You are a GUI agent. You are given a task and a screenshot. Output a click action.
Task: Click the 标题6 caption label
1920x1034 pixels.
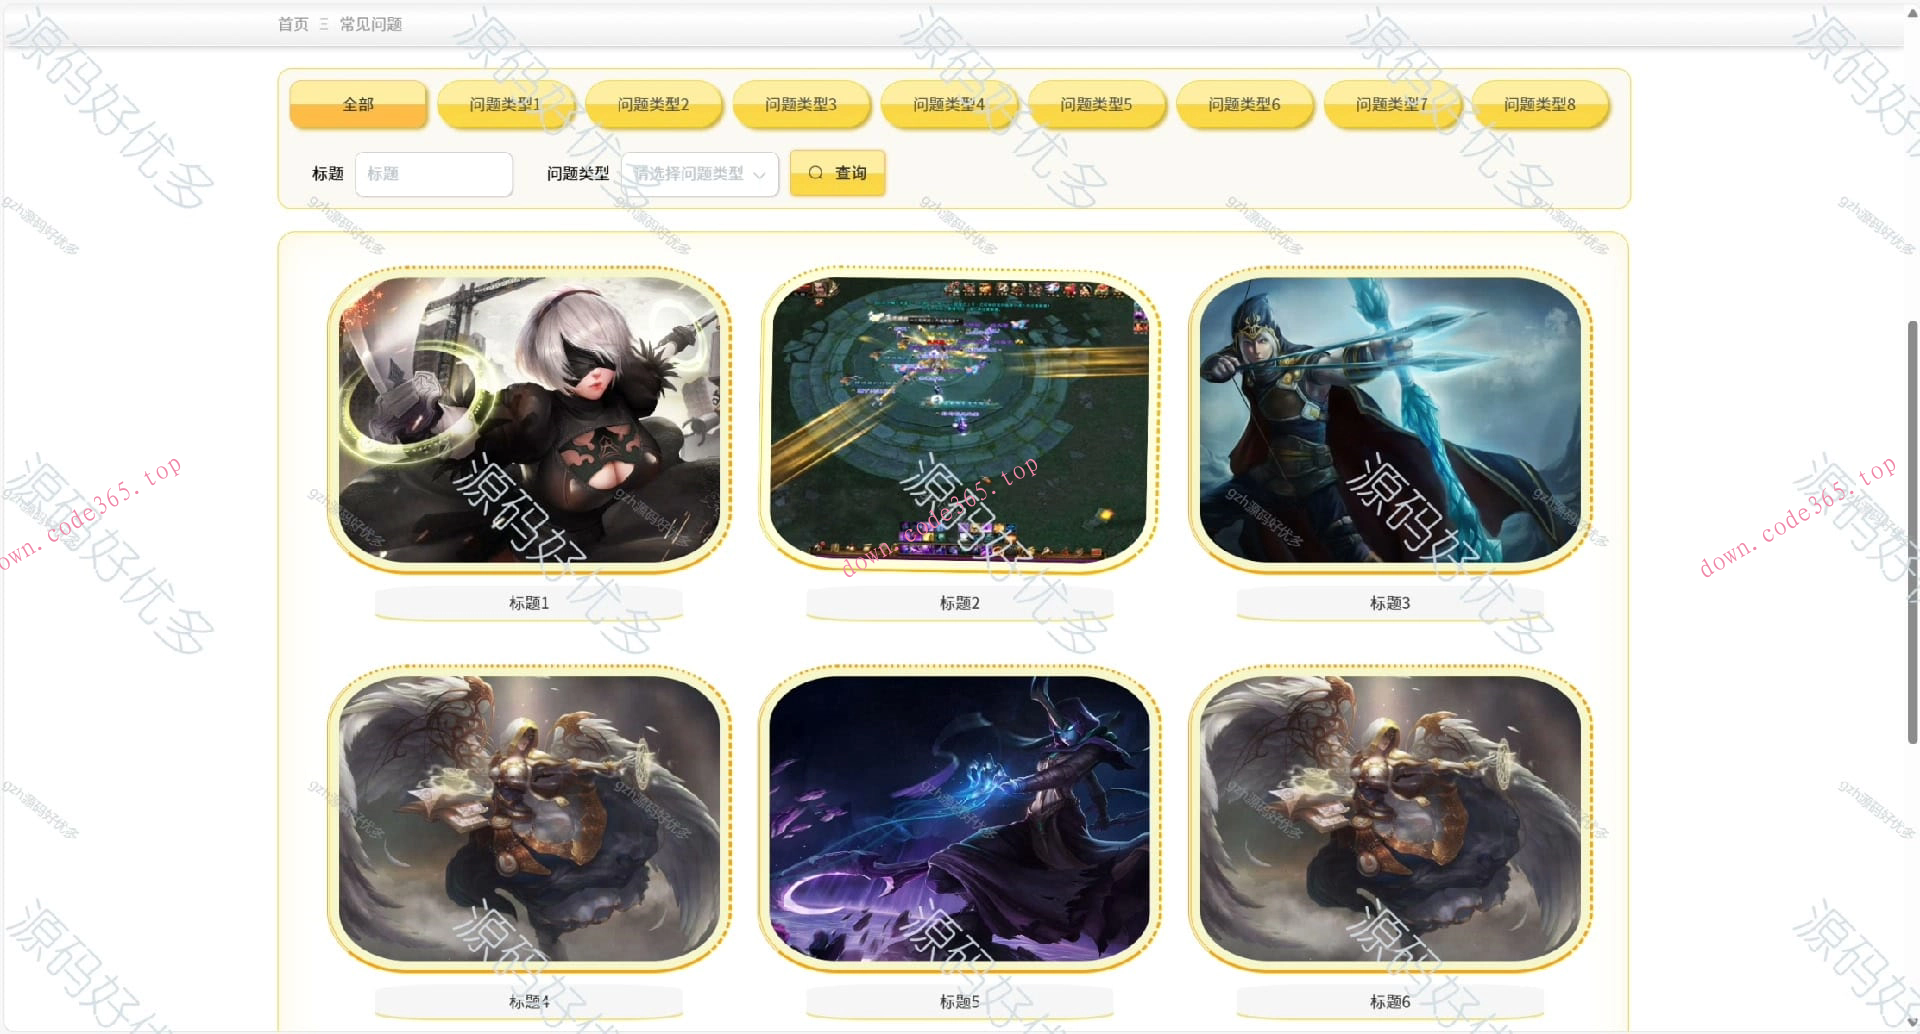coord(1390,1001)
